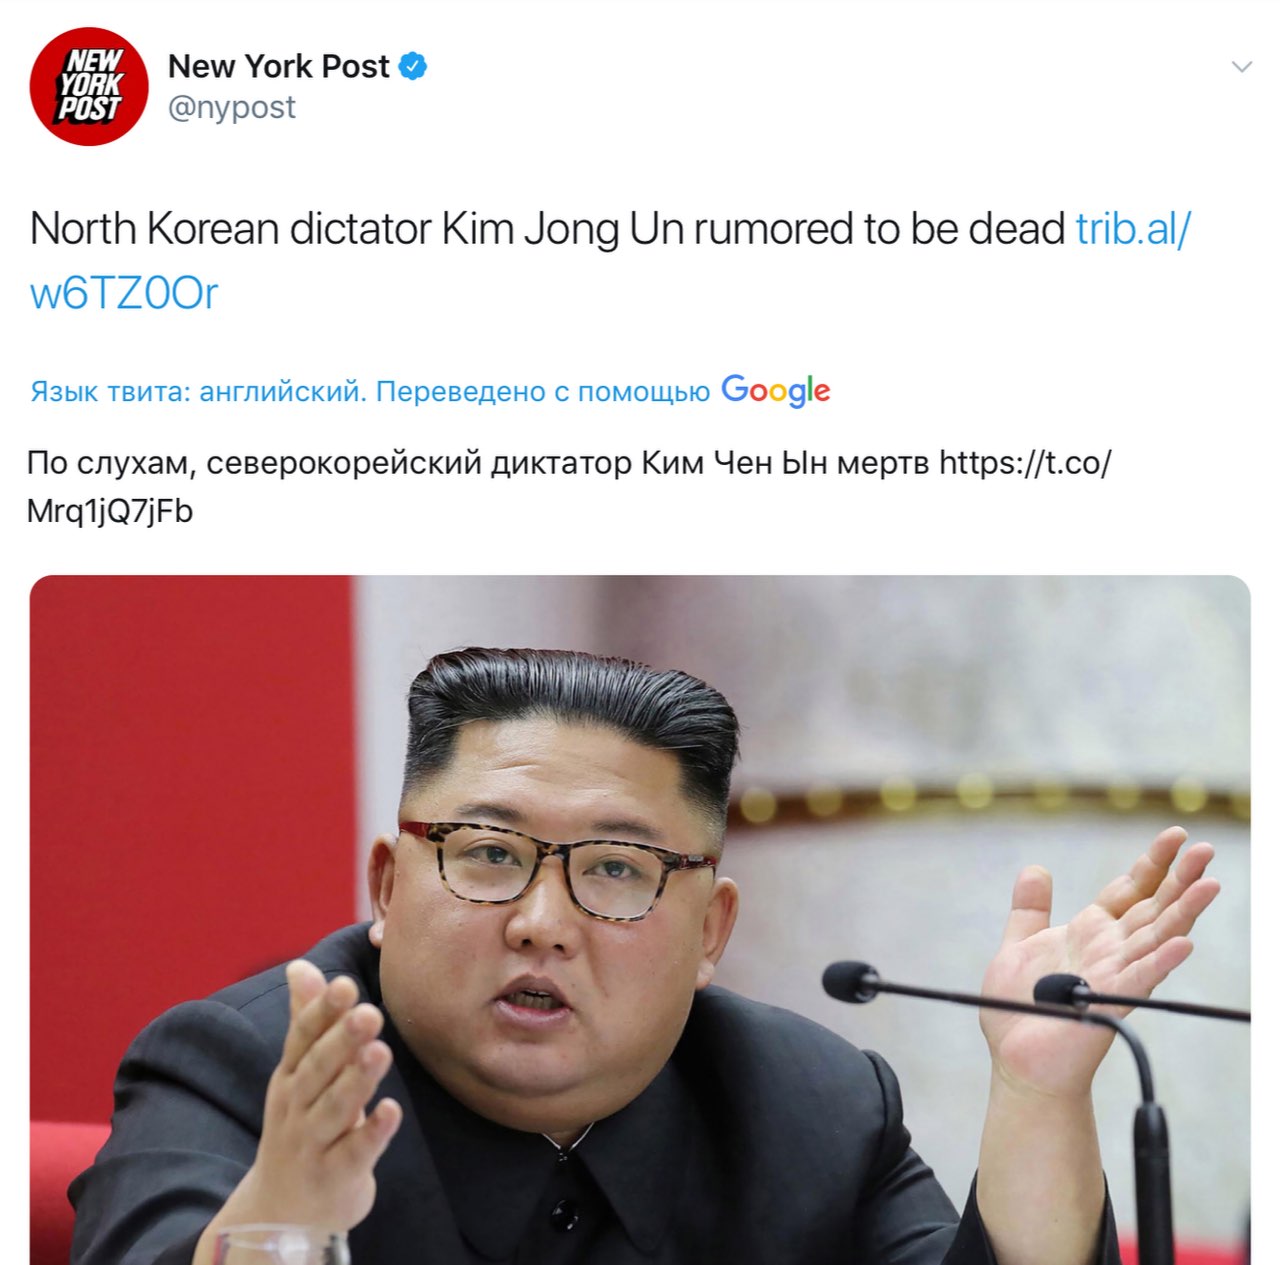Screen dimensions: 1280x1265
Task: Open the attached tweet photo
Action: pyautogui.click(x=640, y=920)
